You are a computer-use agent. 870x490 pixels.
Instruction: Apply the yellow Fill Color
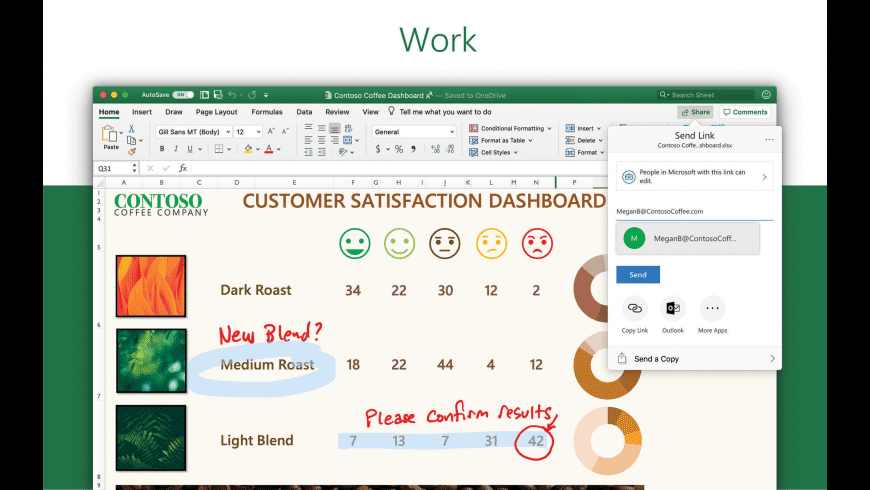[248, 149]
